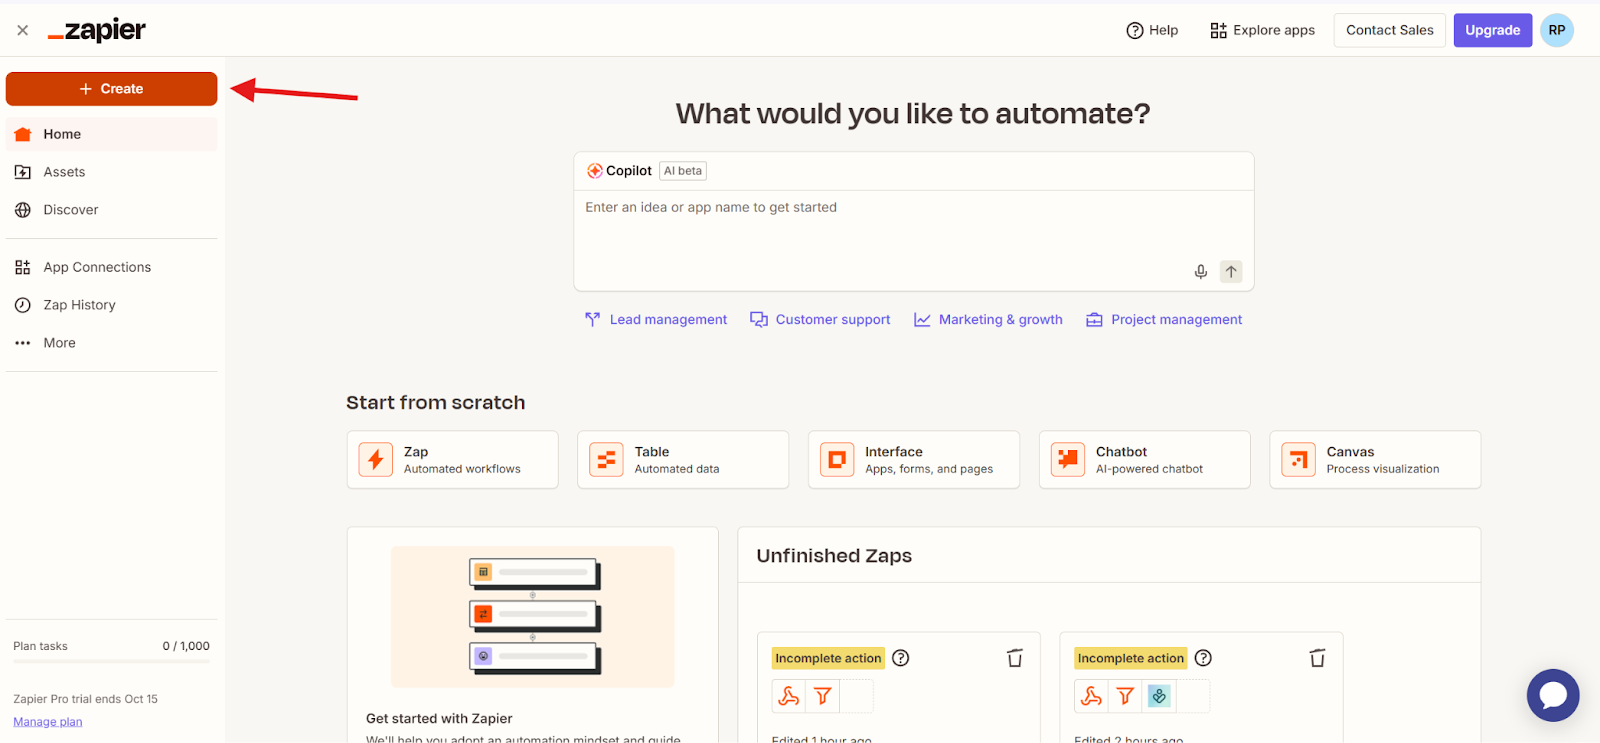Viewport: 1600px width, 743px height.
Task: Click the Customer support chat icon
Action: pyautogui.click(x=759, y=320)
